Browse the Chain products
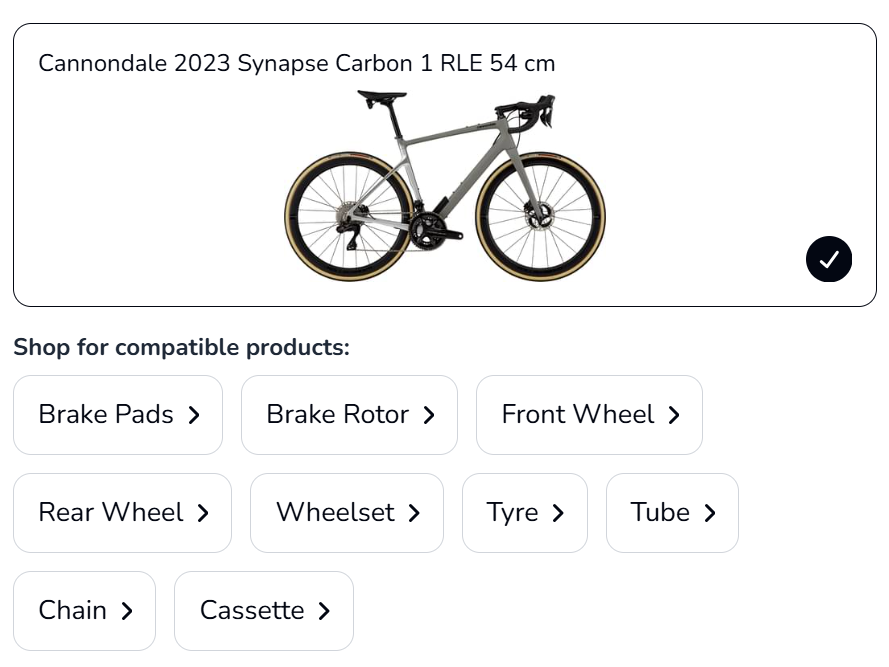 tap(84, 610)
